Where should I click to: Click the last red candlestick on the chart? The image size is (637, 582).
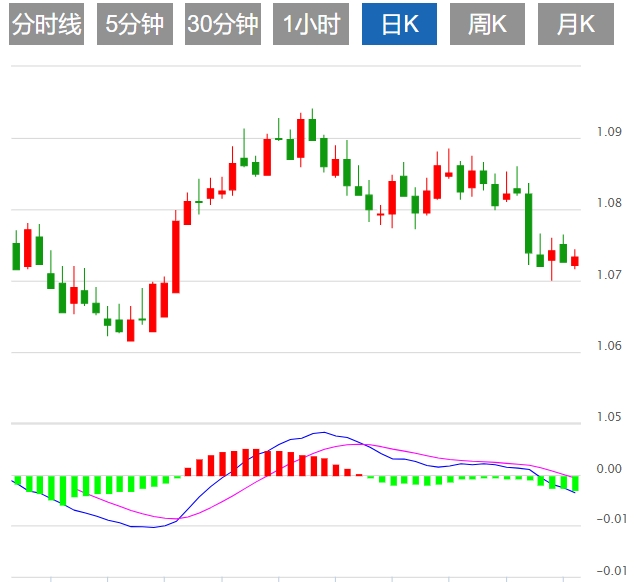click(575, 261)
